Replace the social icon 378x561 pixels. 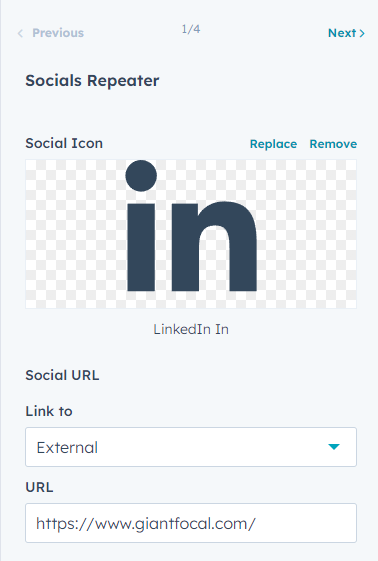(x=273, y=144)
